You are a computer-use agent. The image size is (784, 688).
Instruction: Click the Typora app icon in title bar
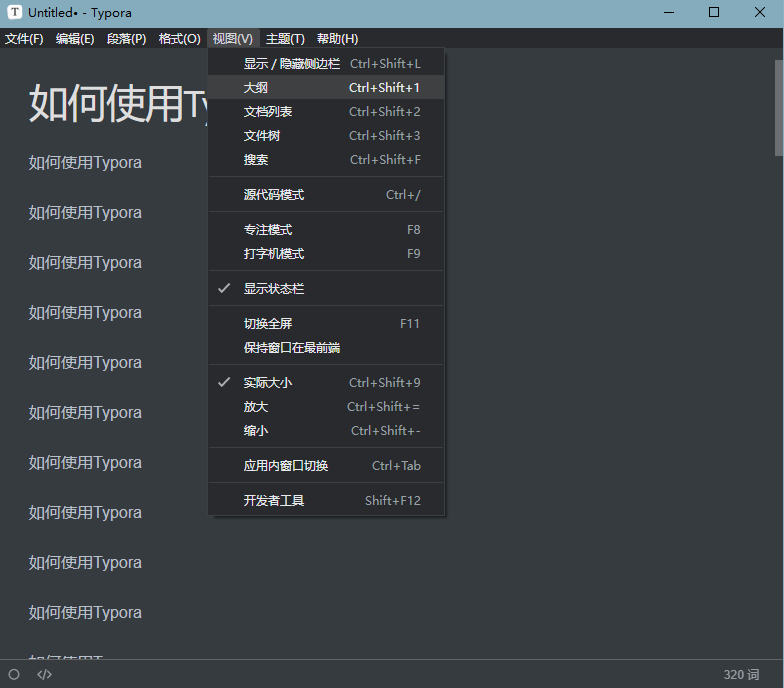[x=15, y=12]
